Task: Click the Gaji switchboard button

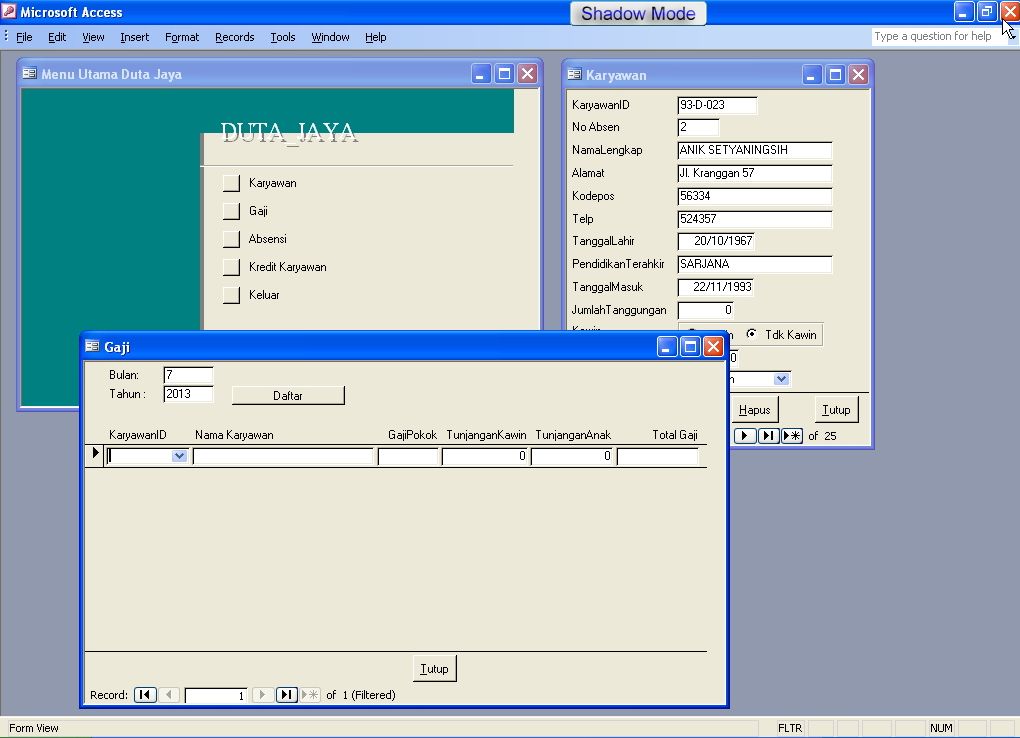Action: click(231, 211)
